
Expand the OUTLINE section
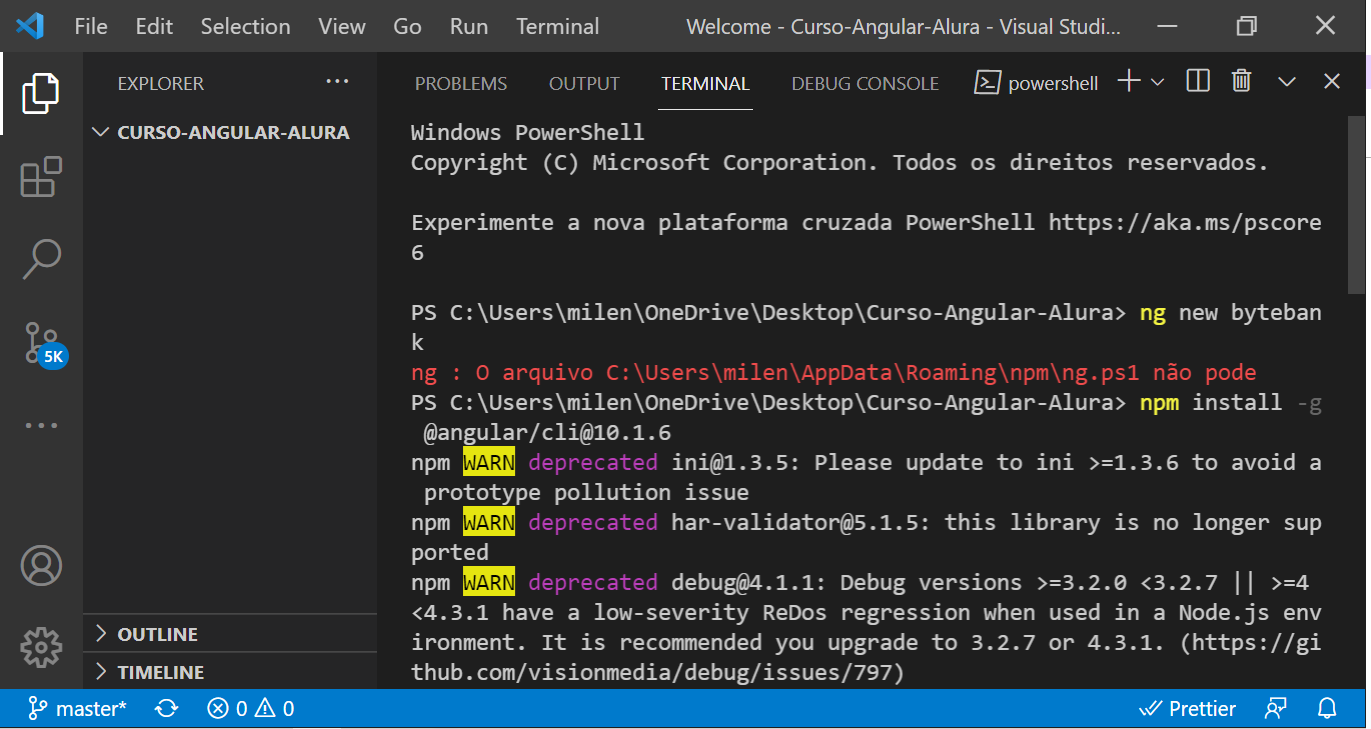(x=230, y=634)
